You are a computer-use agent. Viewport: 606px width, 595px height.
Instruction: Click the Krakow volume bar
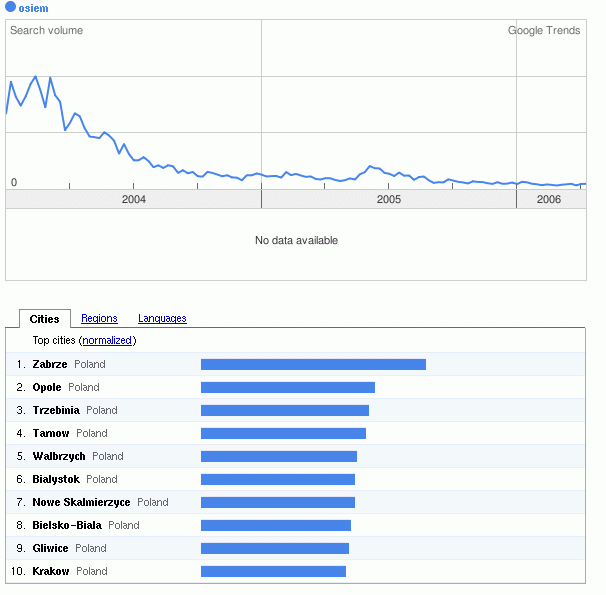(273, 571)
